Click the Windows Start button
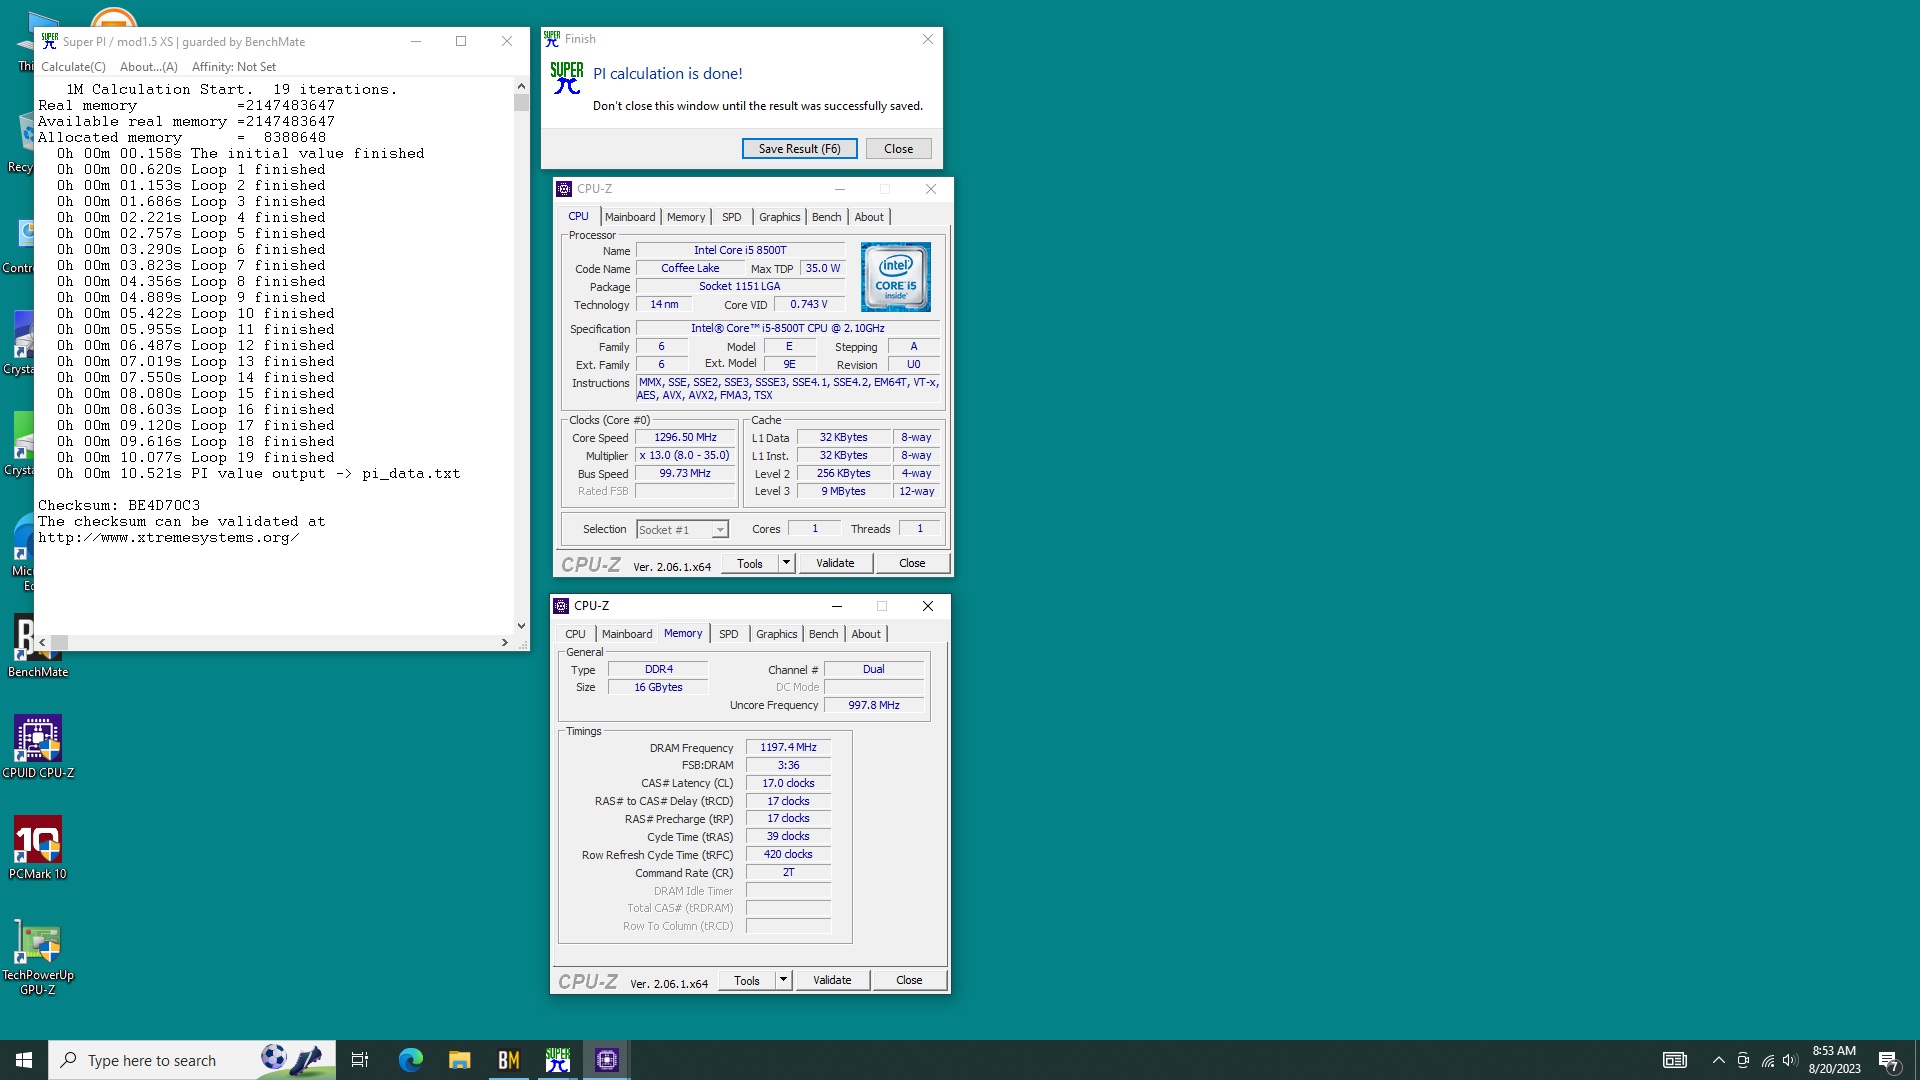This screenshot has width=1920, height=1080. pos(24,1060)
